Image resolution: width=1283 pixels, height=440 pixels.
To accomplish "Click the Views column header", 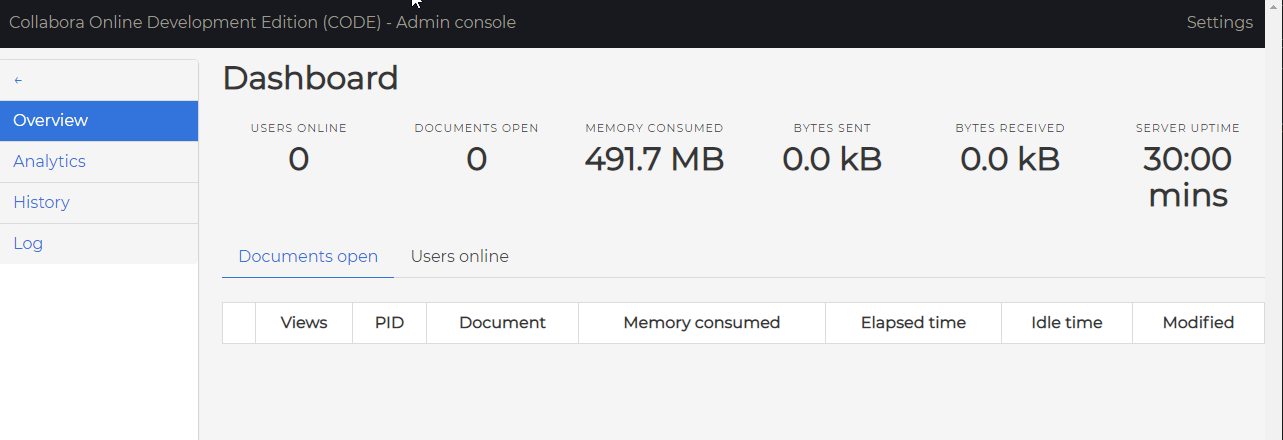I will (x=304, y=323).
